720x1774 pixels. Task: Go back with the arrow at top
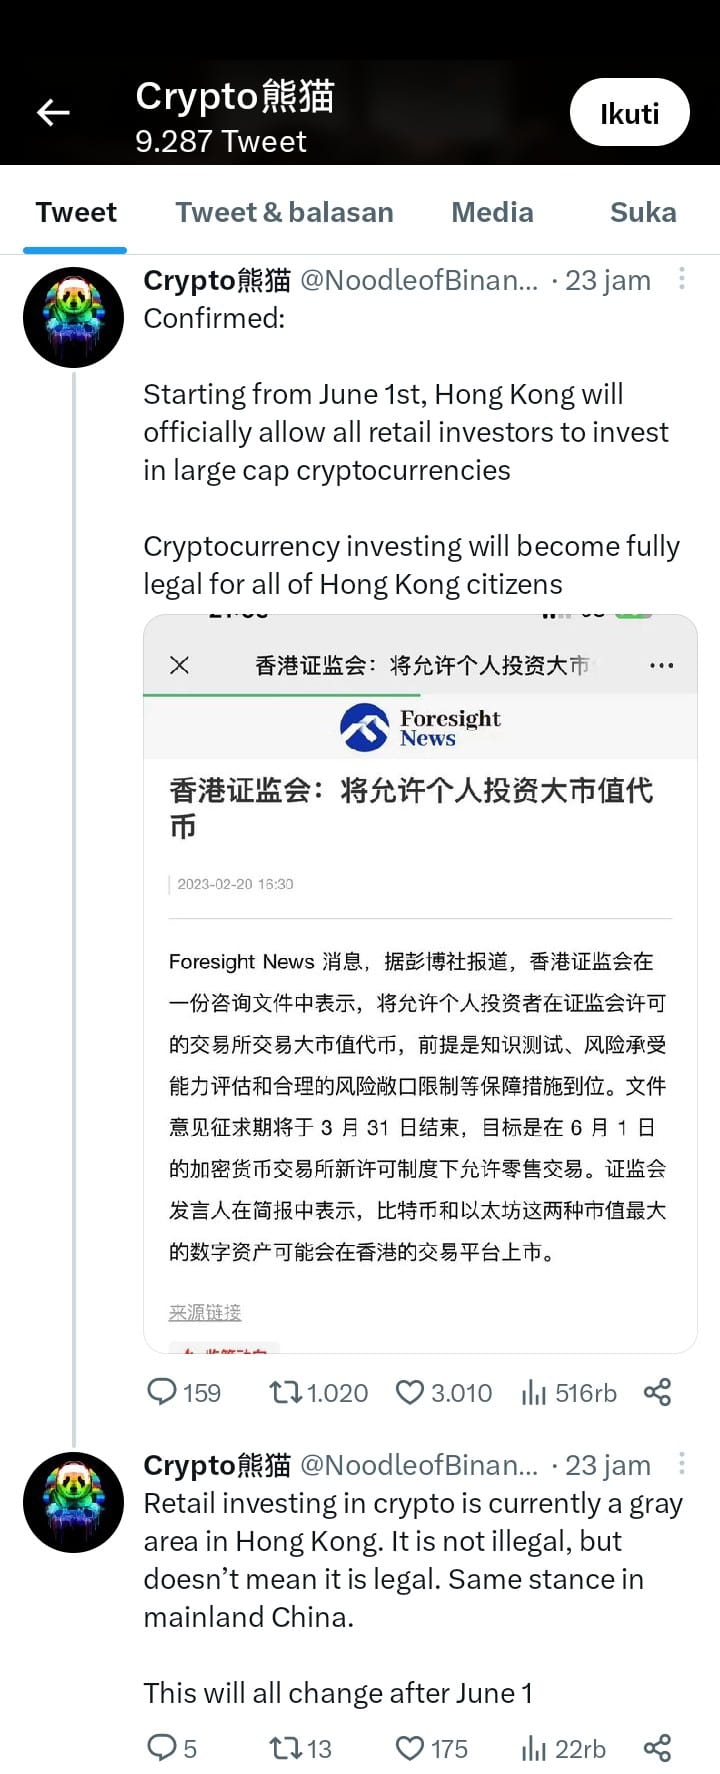pos(53,112)
